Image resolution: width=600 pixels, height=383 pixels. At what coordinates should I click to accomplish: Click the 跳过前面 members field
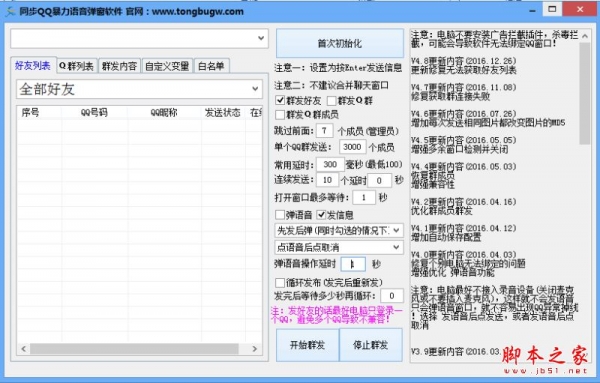pyautogui.click(x=324, y=130)
